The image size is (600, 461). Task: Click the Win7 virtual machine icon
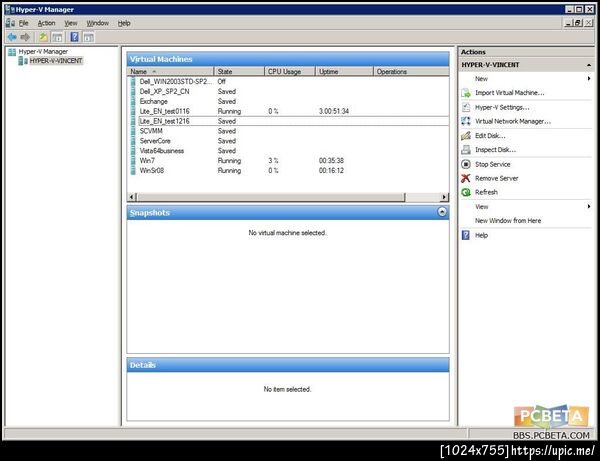[x=133, y=161]
